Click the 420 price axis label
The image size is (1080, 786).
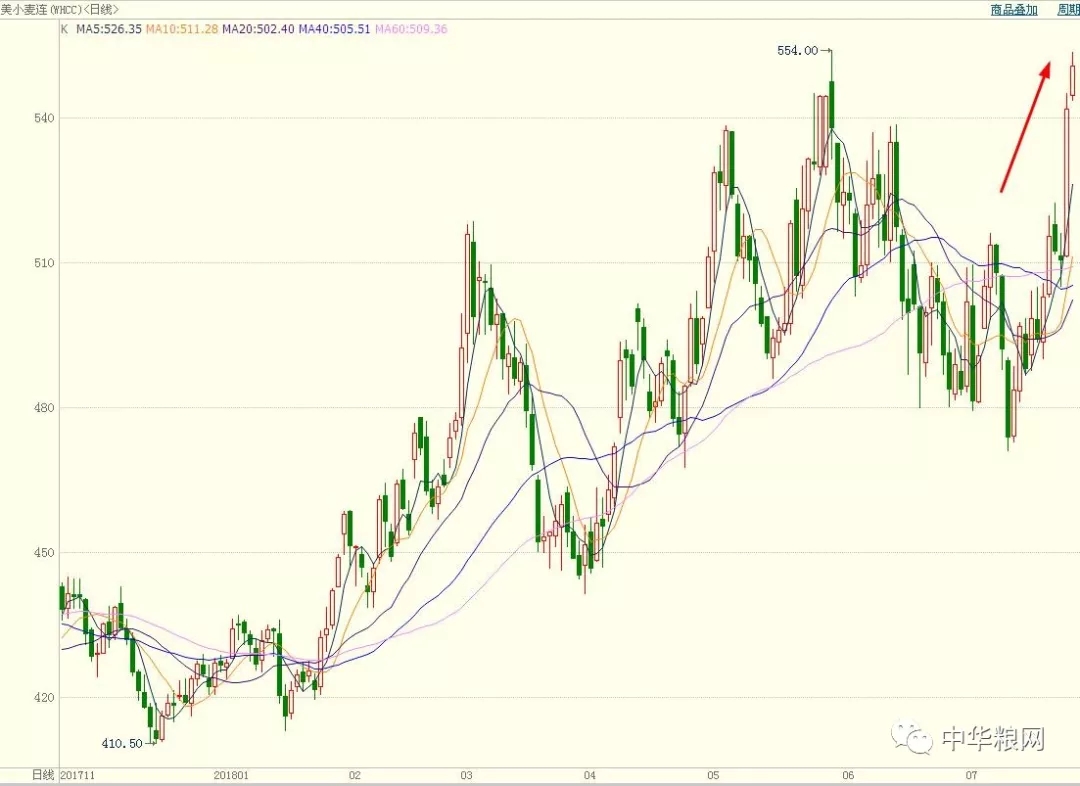coord(44,697)
